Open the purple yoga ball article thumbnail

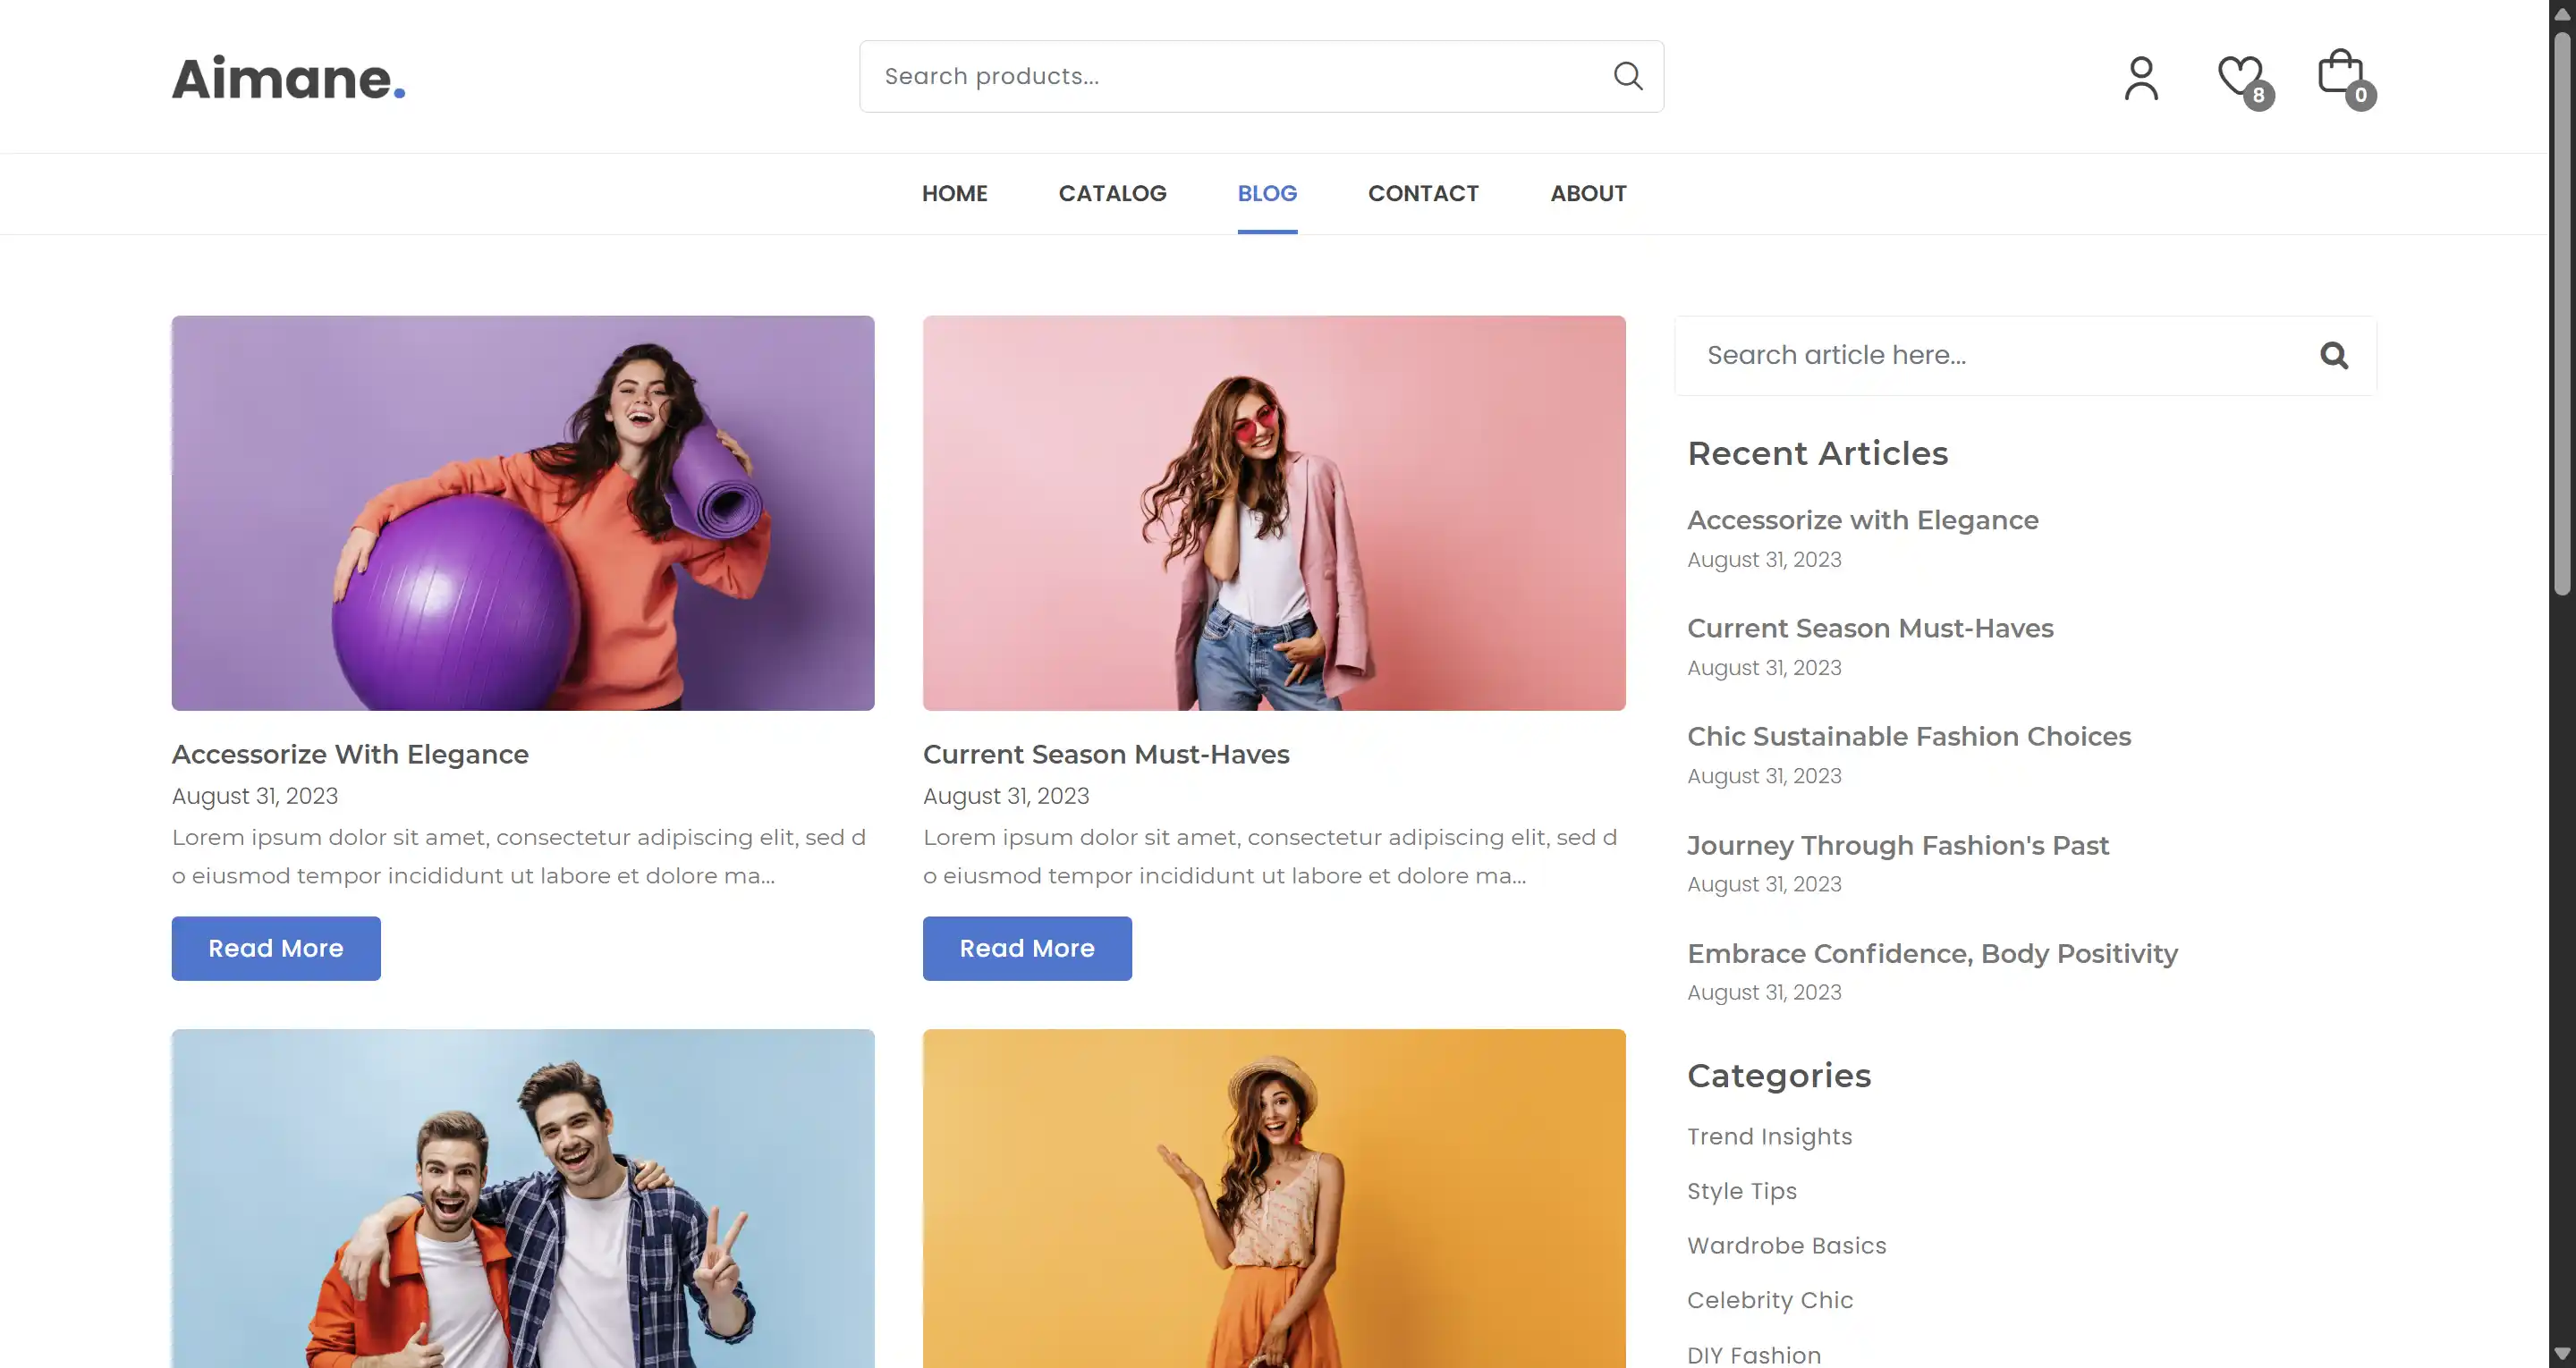523,513
